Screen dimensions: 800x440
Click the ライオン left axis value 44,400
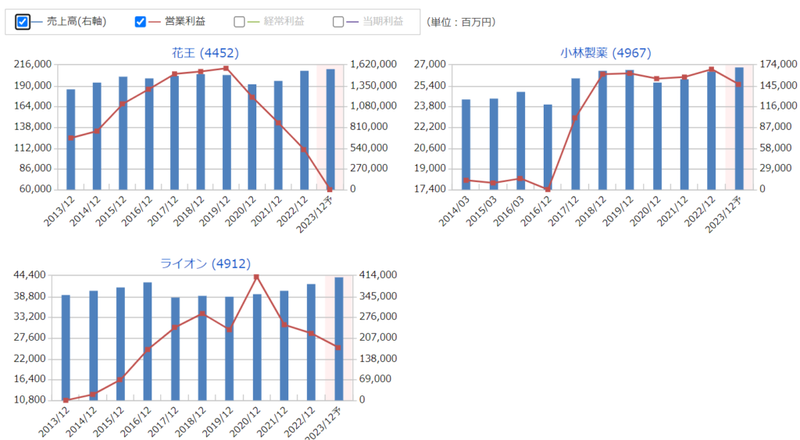tap(30, 275)
